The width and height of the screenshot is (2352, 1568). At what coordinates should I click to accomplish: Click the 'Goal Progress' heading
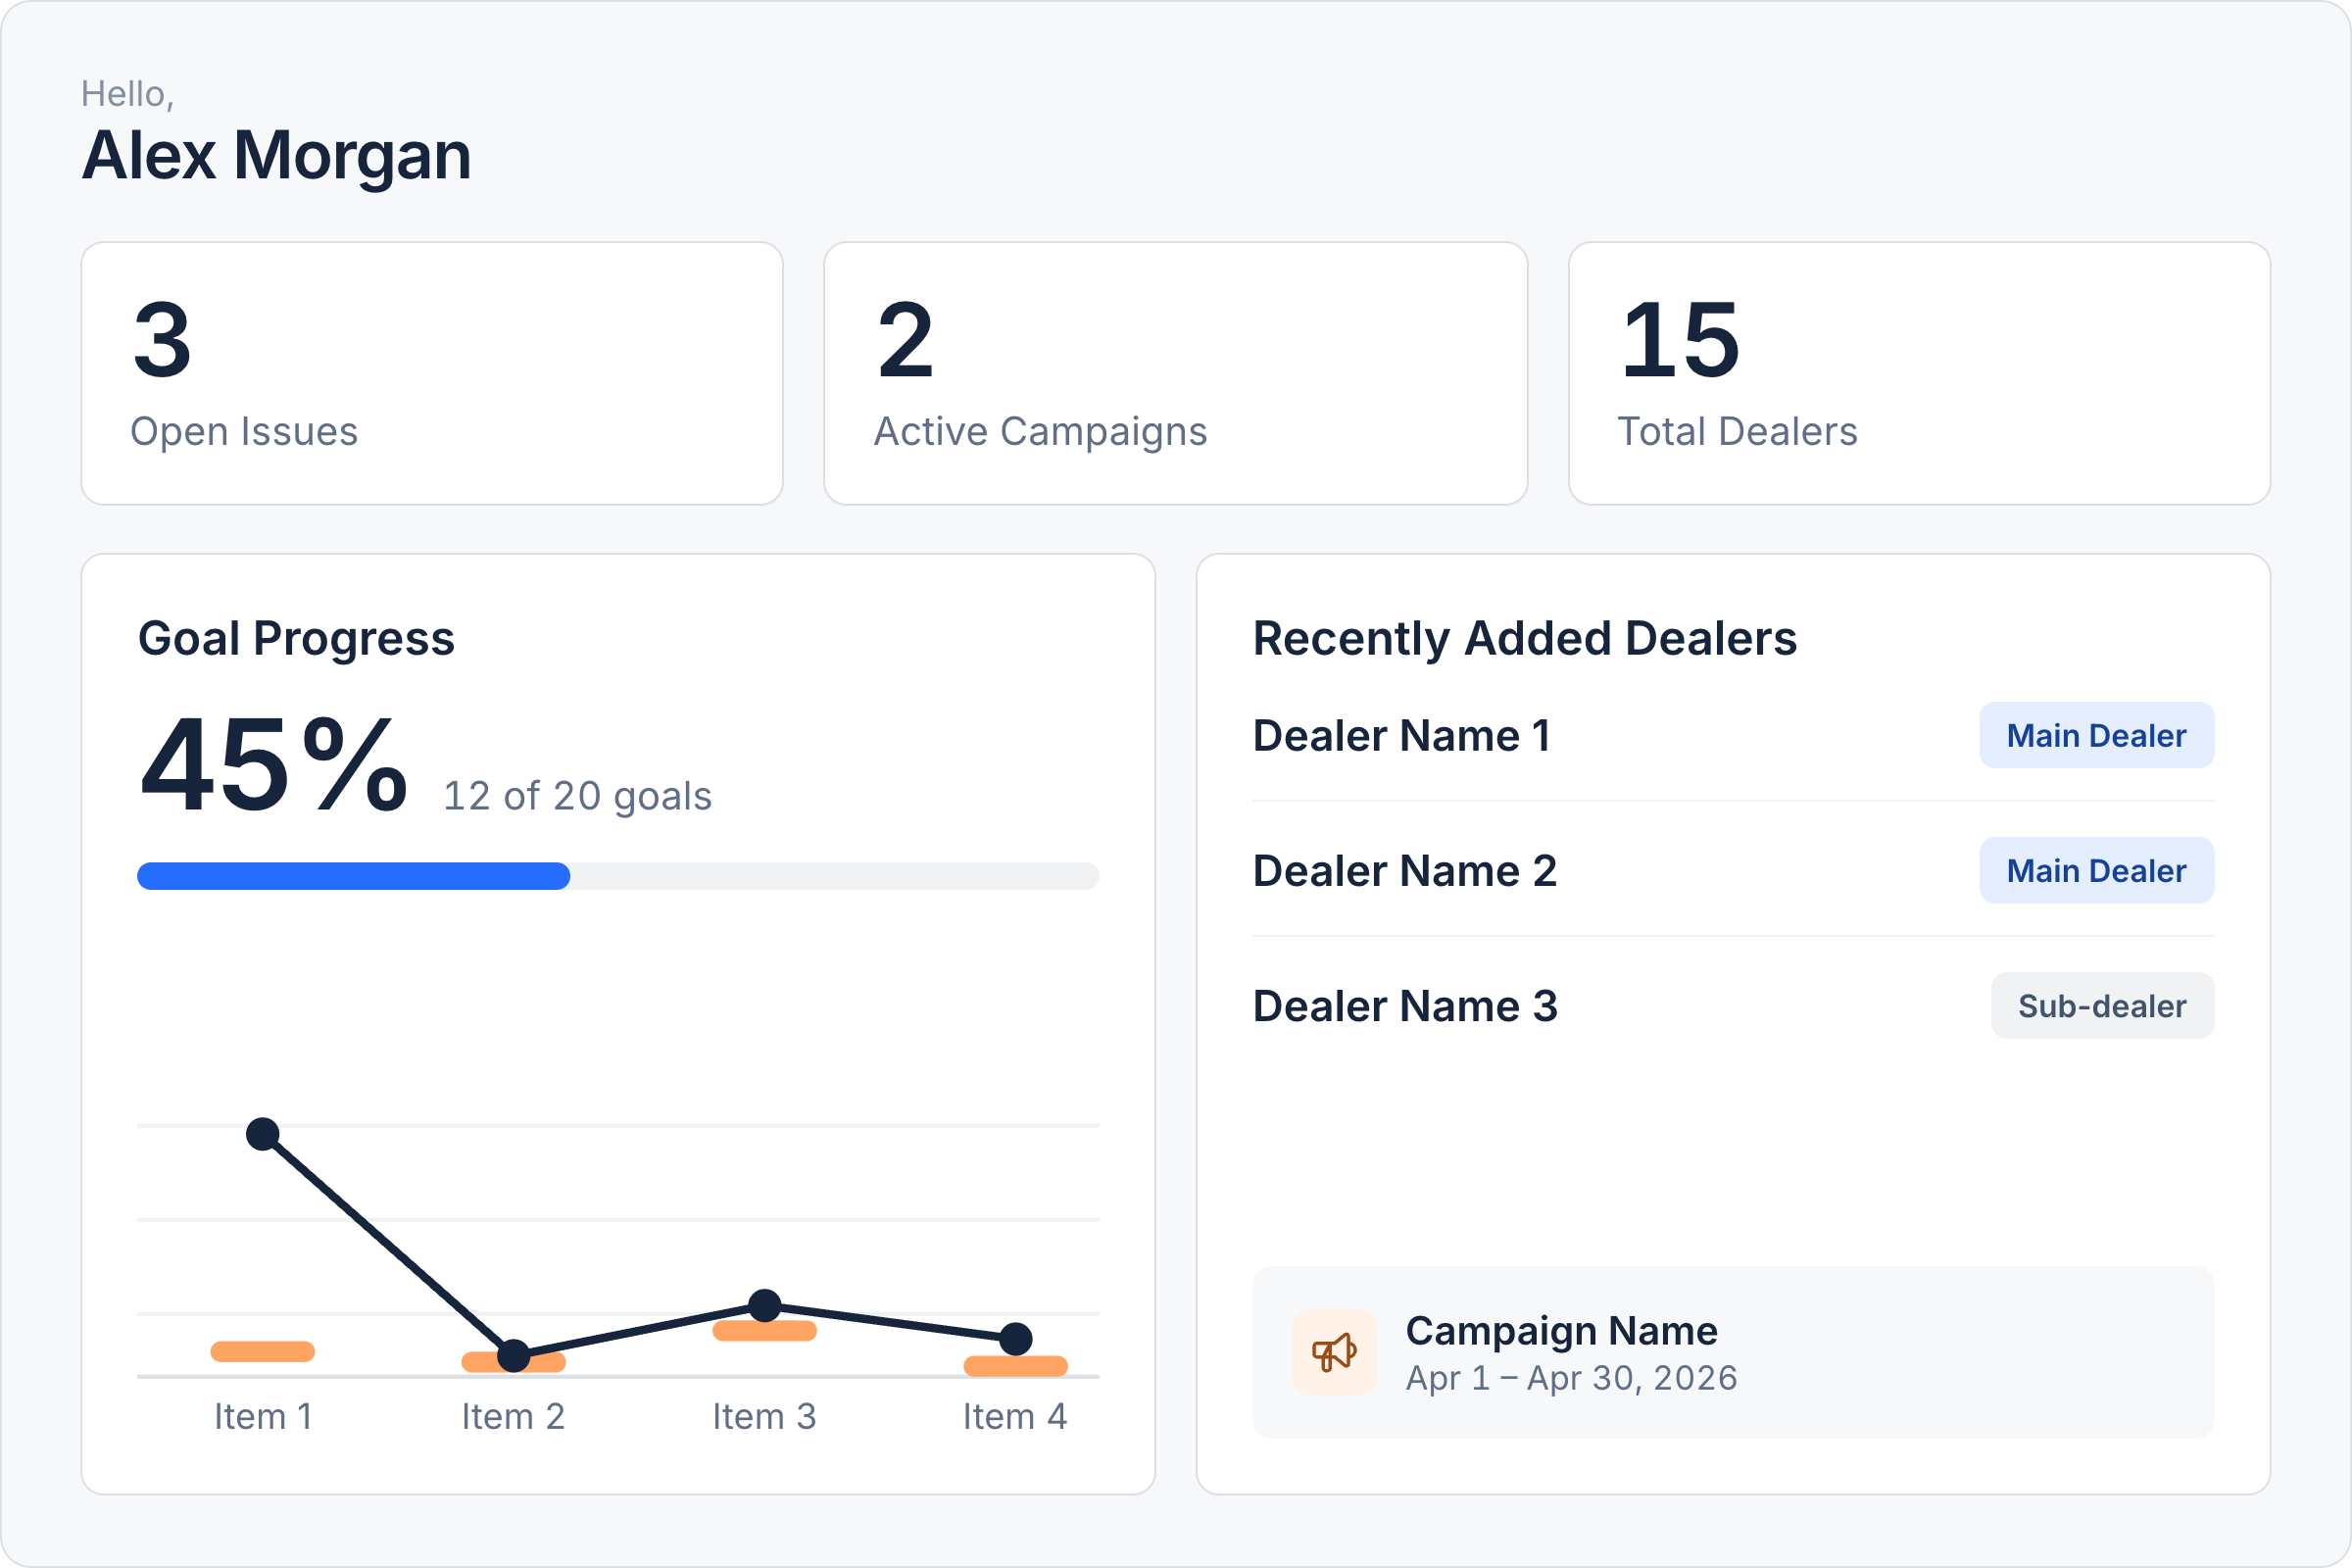coord(296,638)
